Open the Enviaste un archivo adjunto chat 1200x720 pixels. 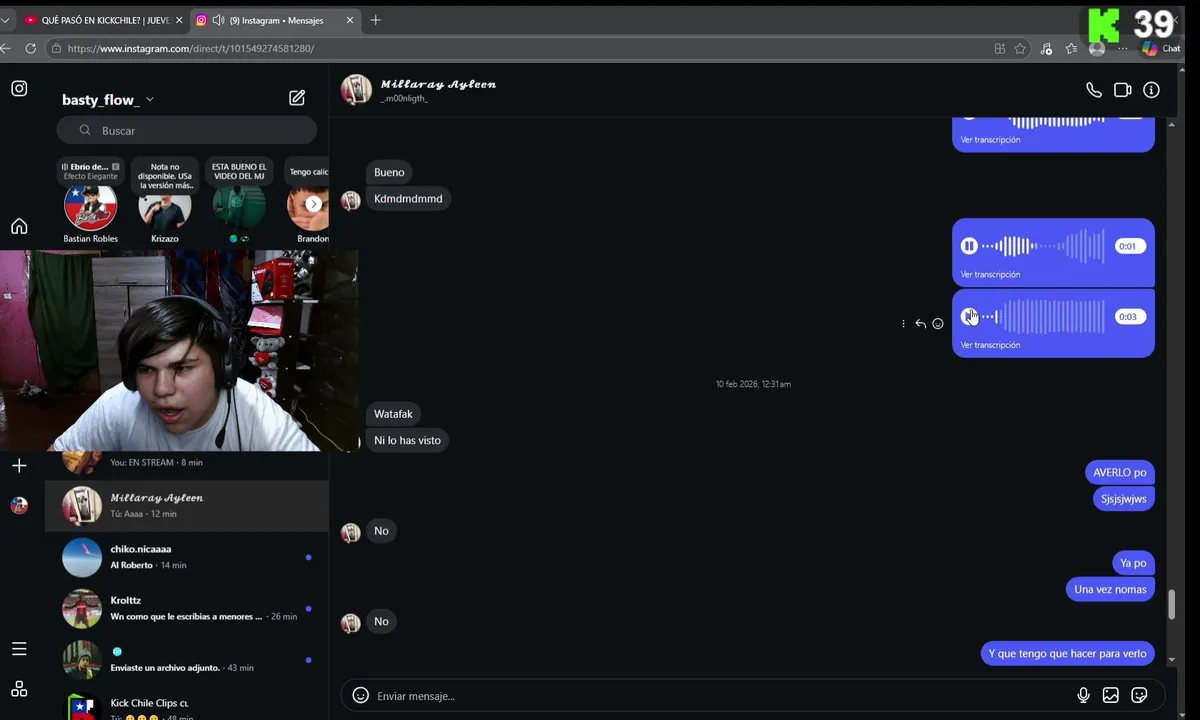pyautogui.click(x=187, y=660)
